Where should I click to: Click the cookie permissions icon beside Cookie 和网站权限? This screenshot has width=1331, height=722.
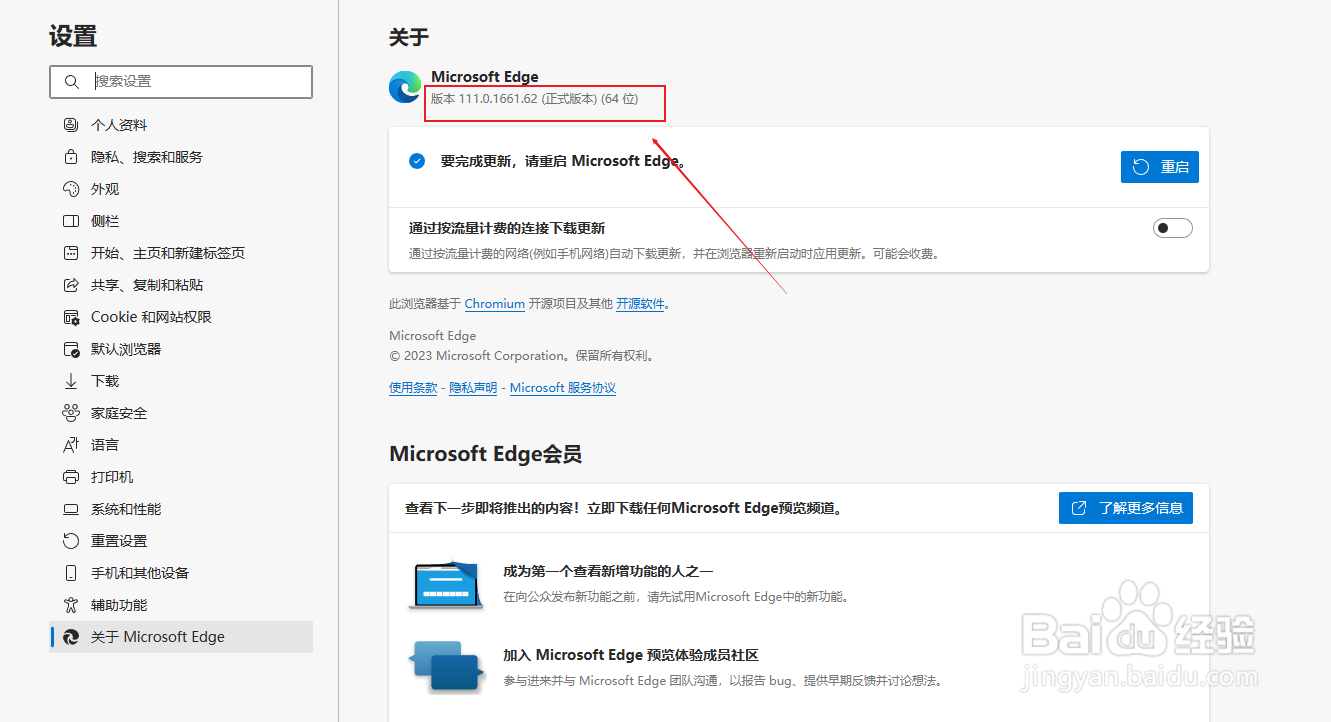click(x=71, y=317)
